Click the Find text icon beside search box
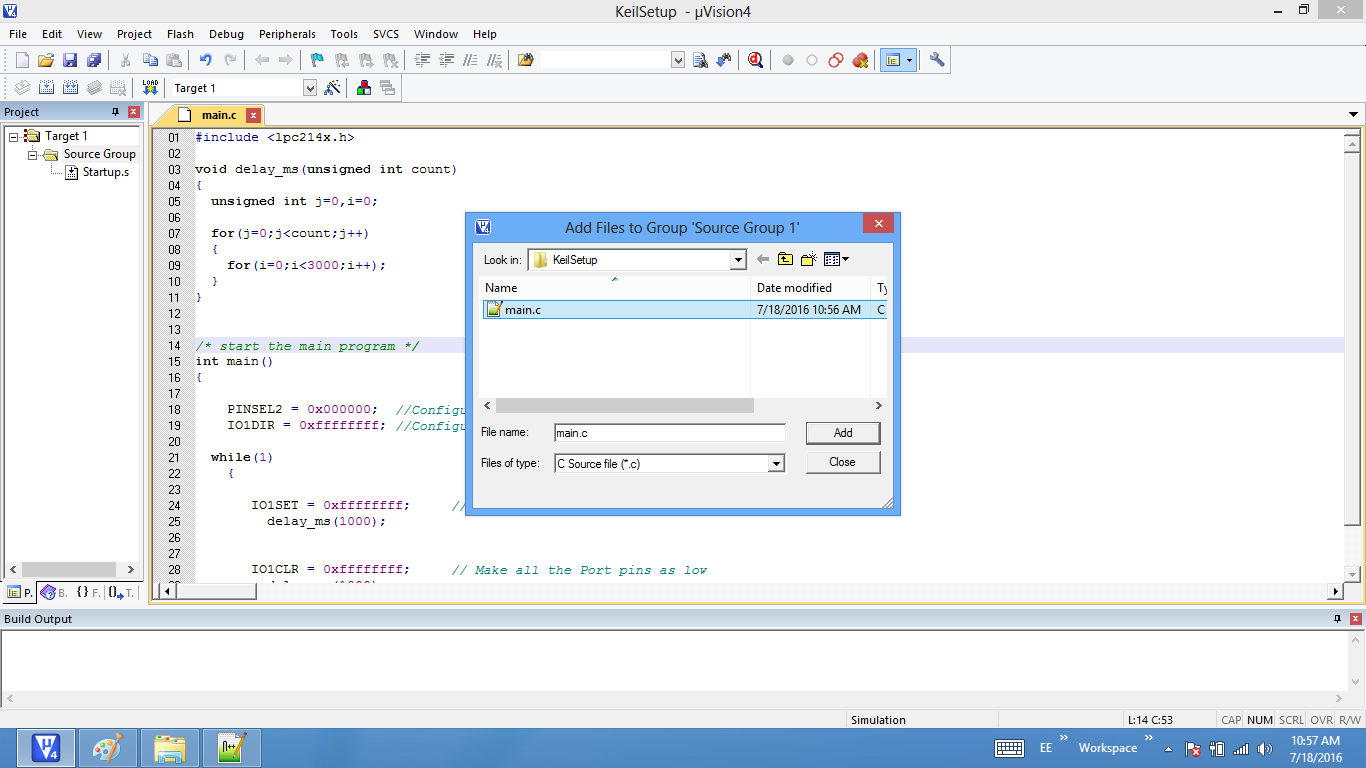 700,60
